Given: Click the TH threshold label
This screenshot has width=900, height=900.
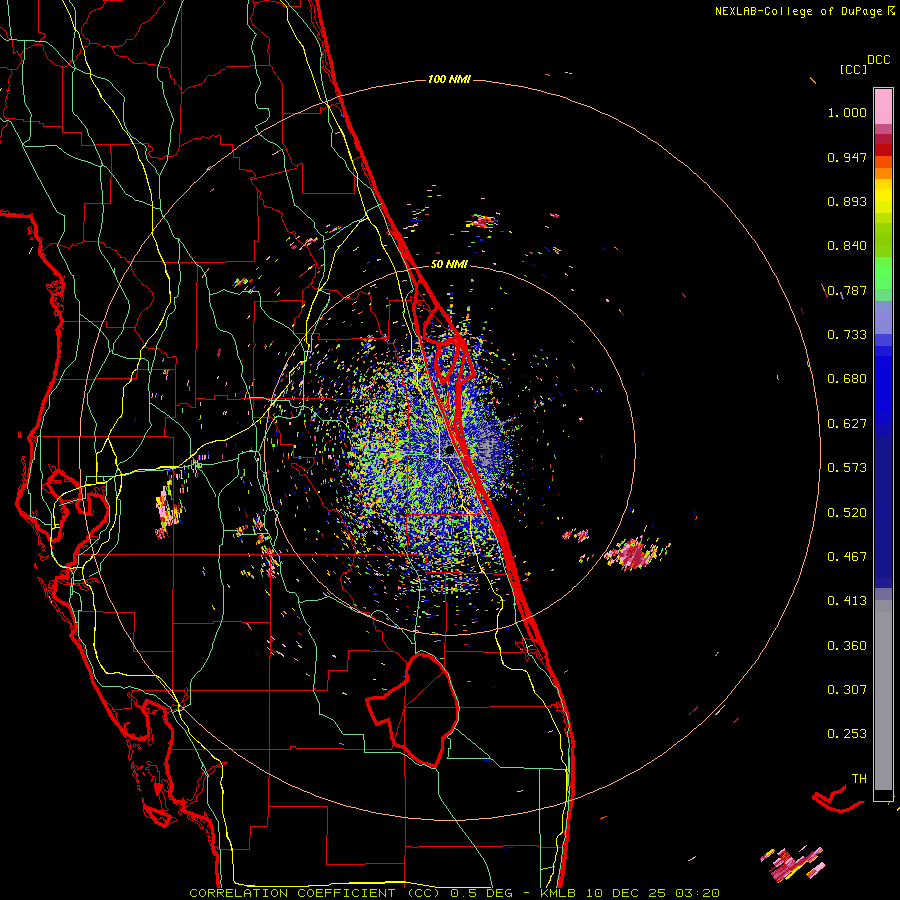Looking at the screenshot, I should click(859, 779).
